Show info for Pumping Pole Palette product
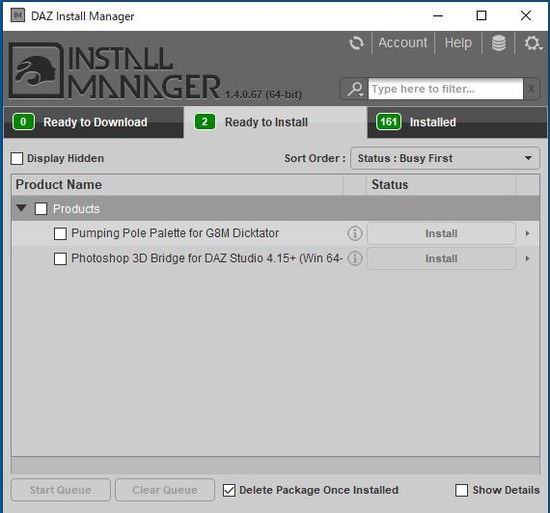Screen dimensions: 550x513 (355, 233)
